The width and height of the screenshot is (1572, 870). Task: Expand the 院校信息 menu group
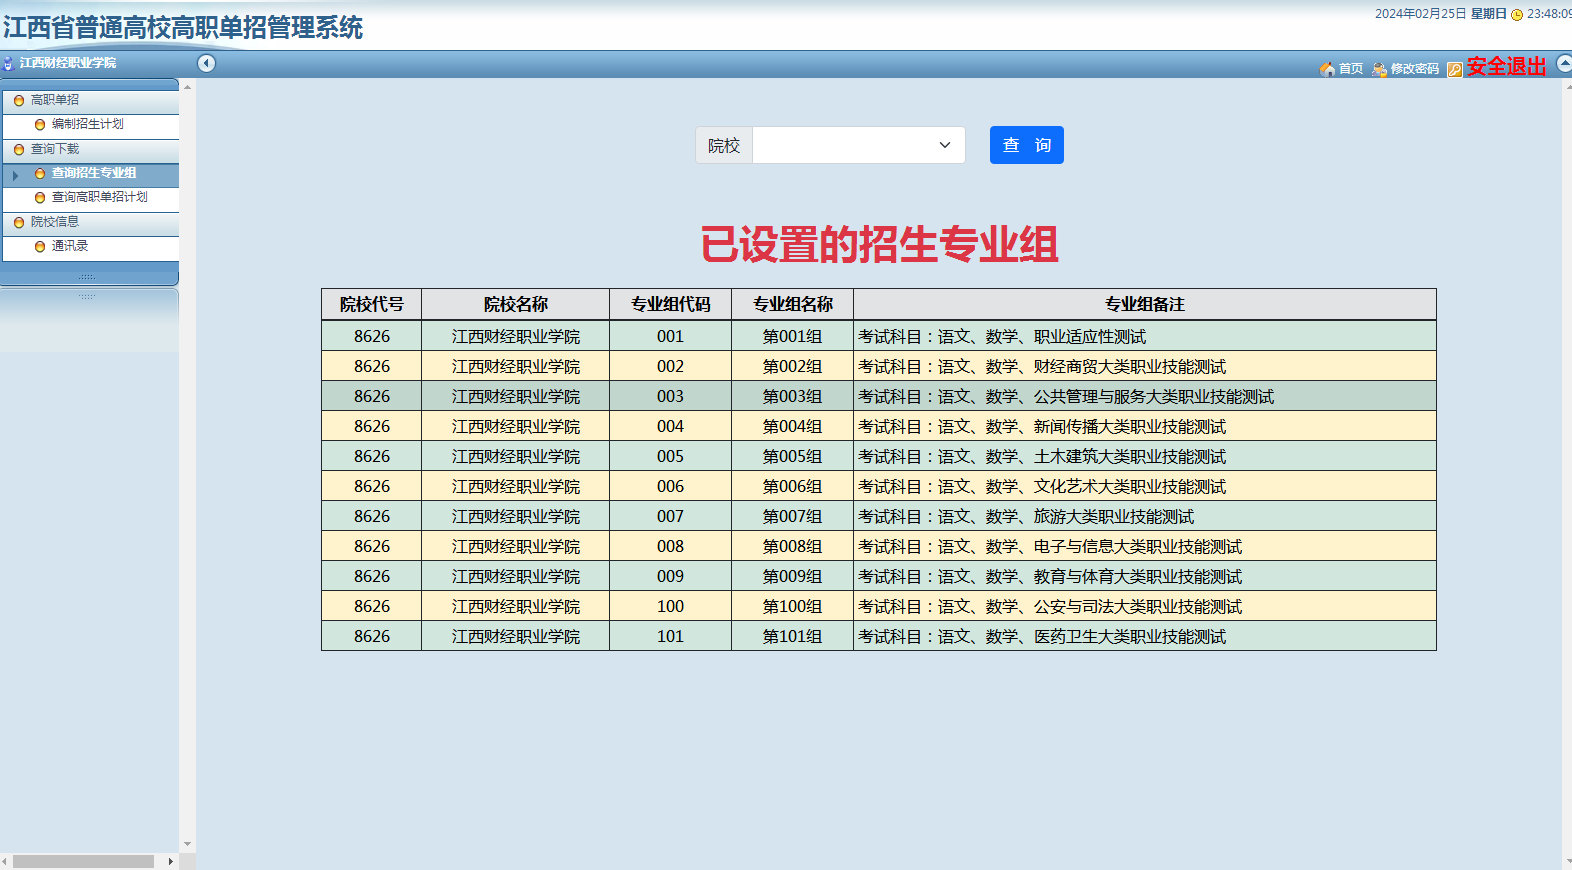coord(91,222)
